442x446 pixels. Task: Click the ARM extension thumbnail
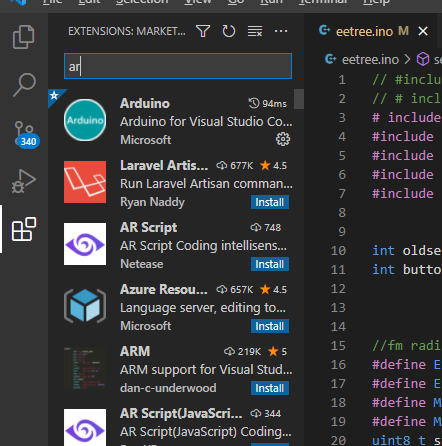pos(85,368)
